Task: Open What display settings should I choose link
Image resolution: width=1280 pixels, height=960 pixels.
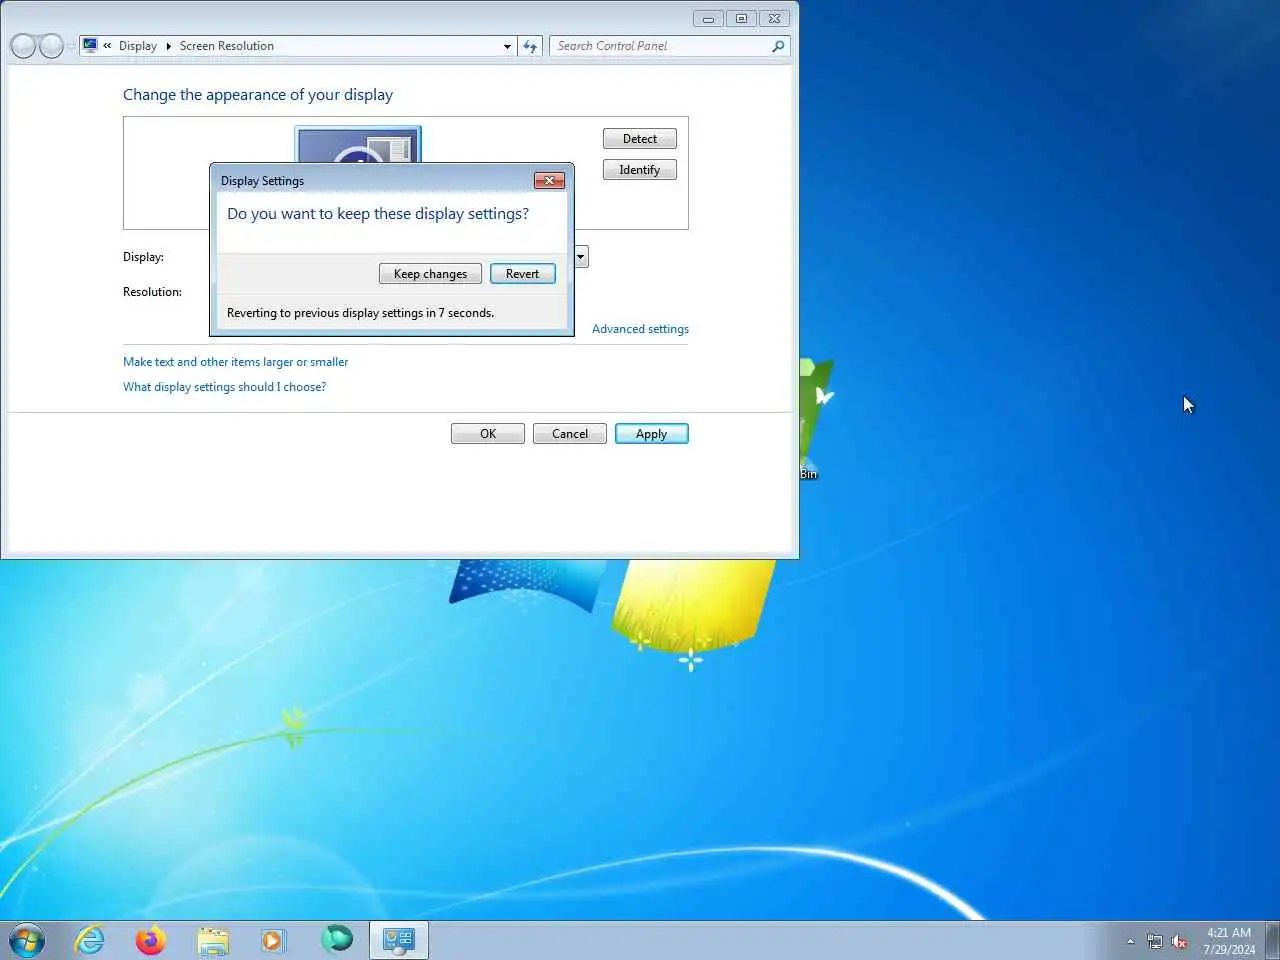Action: pyautogui.click(x=225, y=387)
